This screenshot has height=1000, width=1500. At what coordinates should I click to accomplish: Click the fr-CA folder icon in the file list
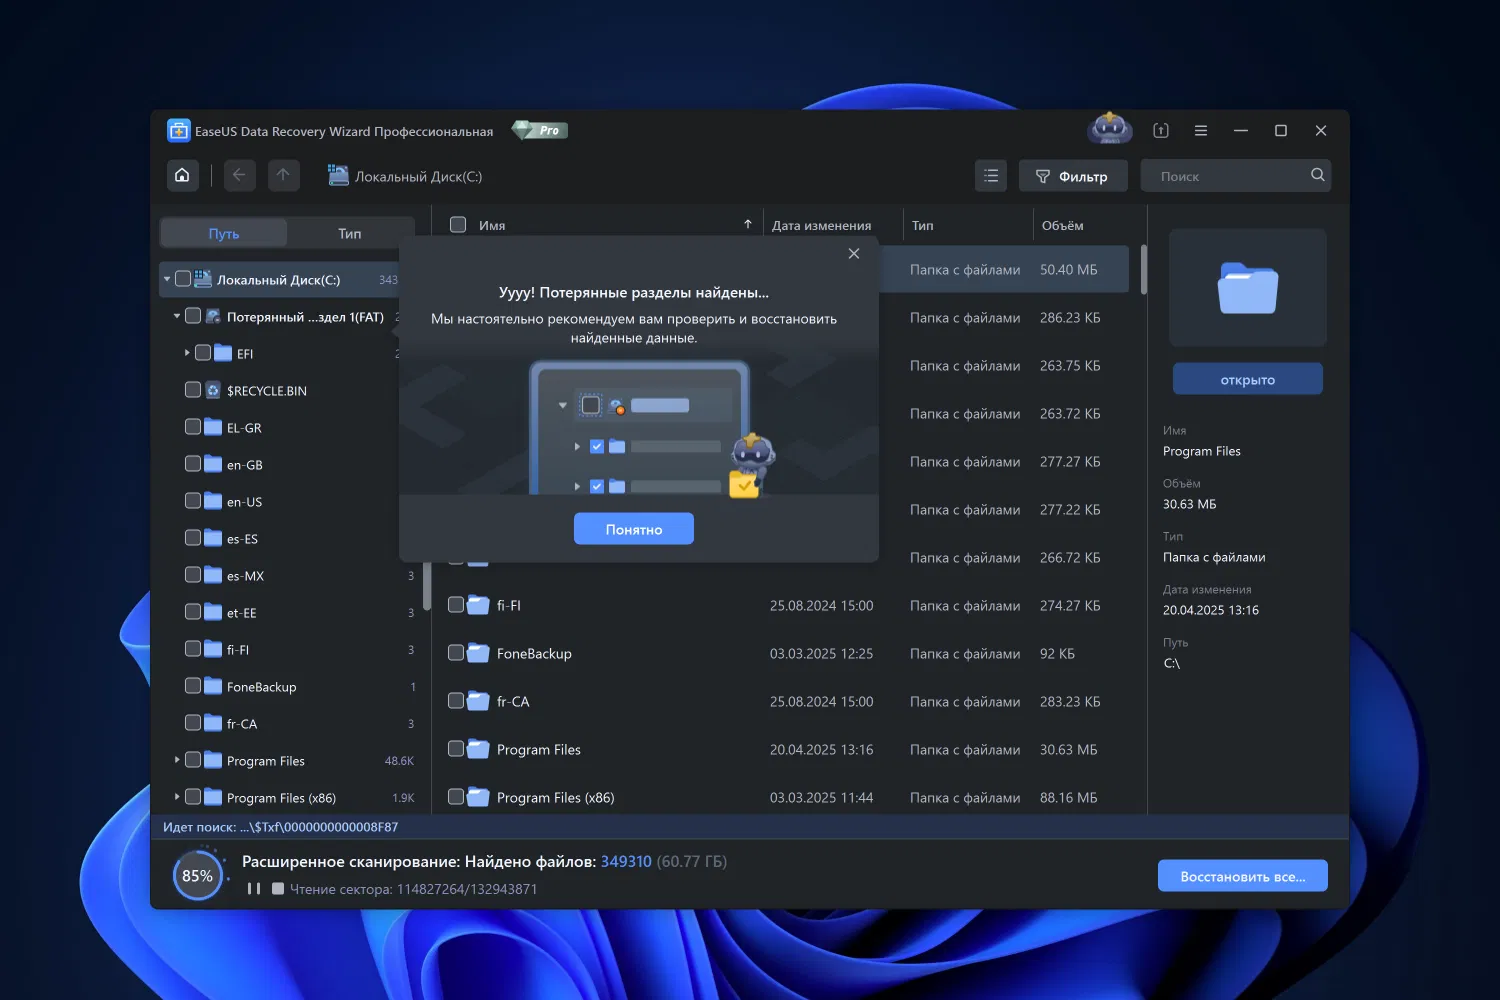pos(479,701)
